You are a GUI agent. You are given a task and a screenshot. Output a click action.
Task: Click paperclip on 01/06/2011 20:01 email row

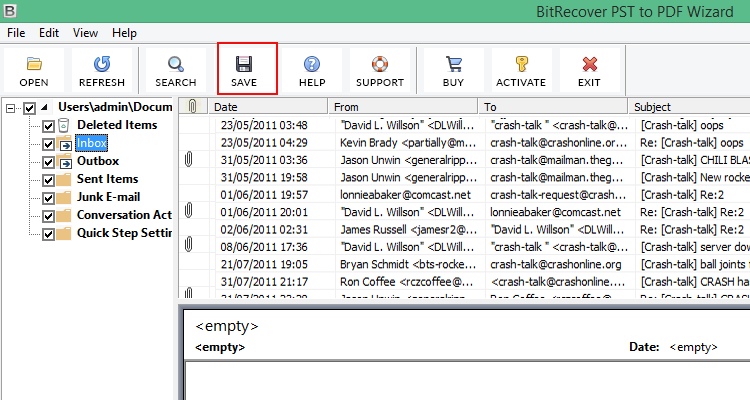pyautogui.click(x=189, y=210)
